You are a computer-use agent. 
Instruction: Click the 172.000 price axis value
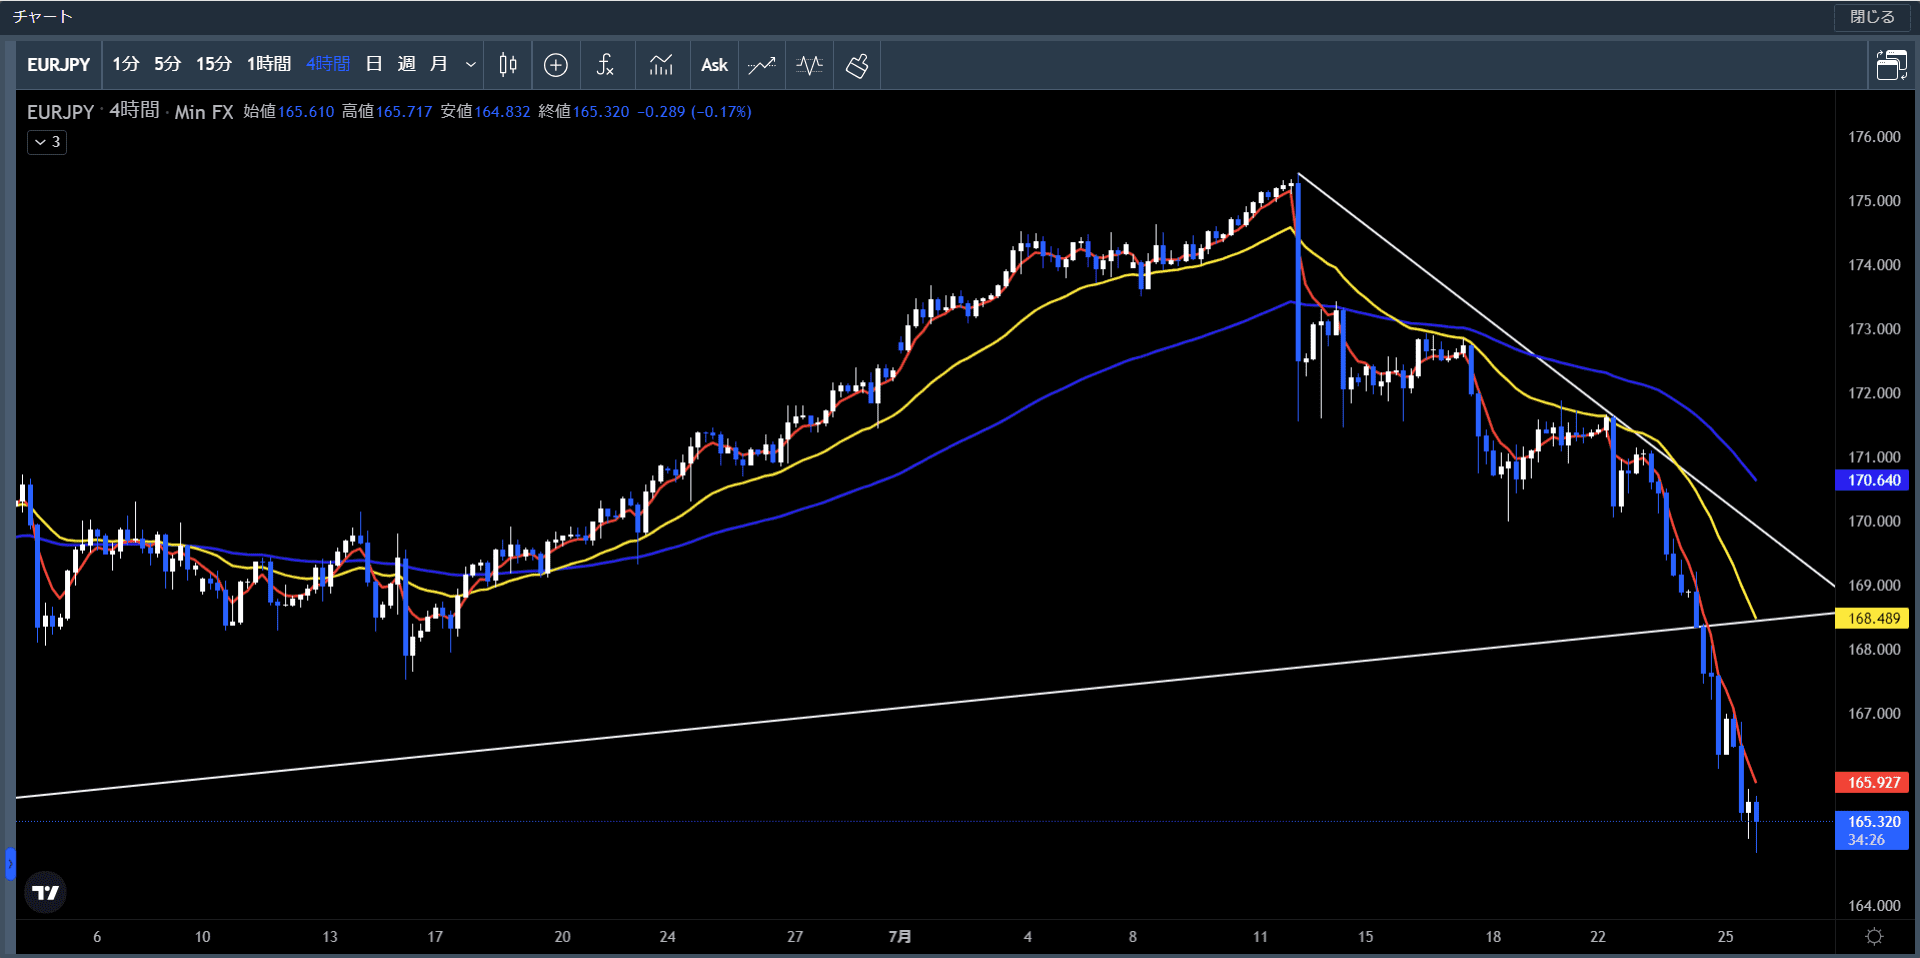(1874, 393)
